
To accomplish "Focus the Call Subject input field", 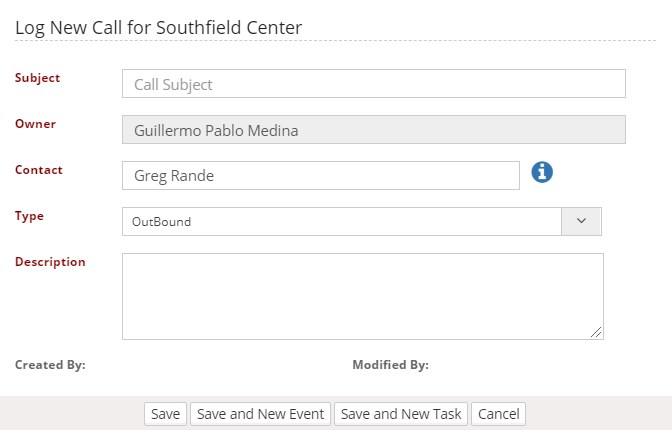I will 374,84.
